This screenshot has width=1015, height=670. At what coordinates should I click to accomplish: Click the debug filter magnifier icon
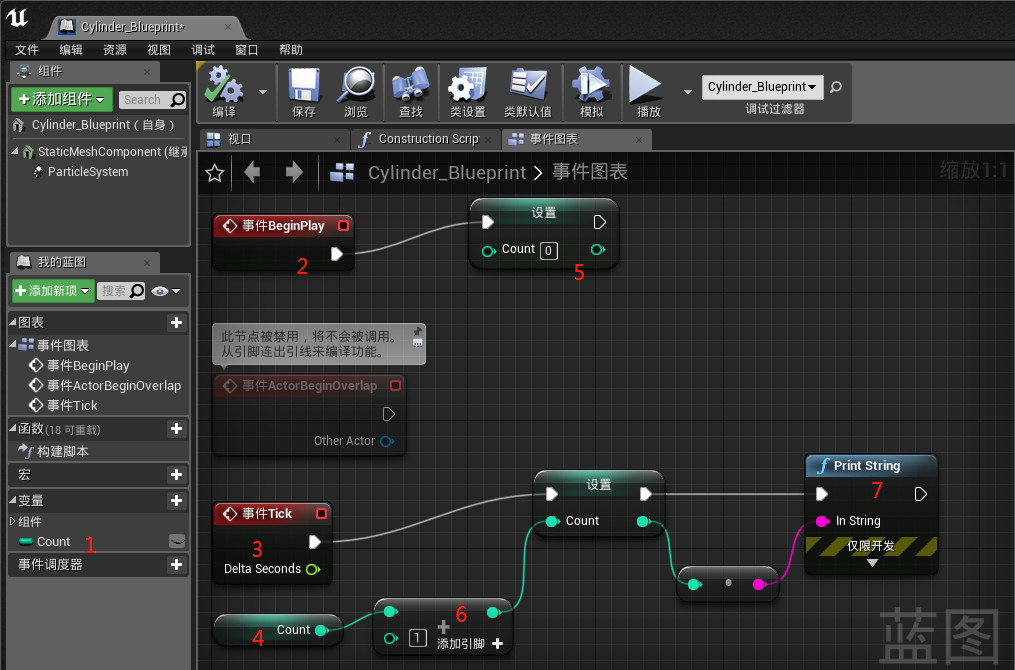836,87
